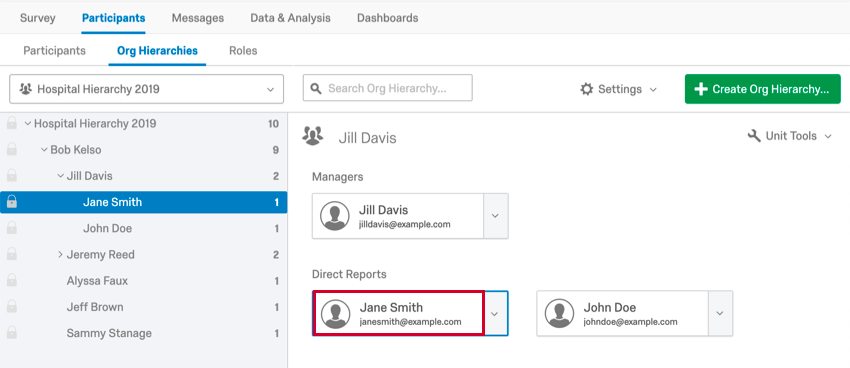Viewport: 850px width, 368px height.
Task: Click the janesmith@example.com email text
Action: (x=410, y=321)
